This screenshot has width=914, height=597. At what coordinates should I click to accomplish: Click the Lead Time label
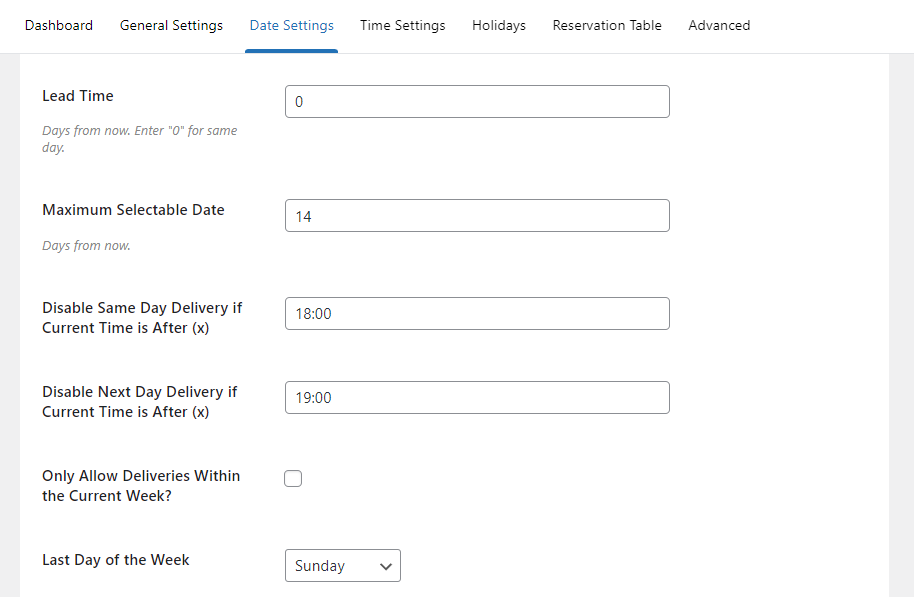(77, 95)
